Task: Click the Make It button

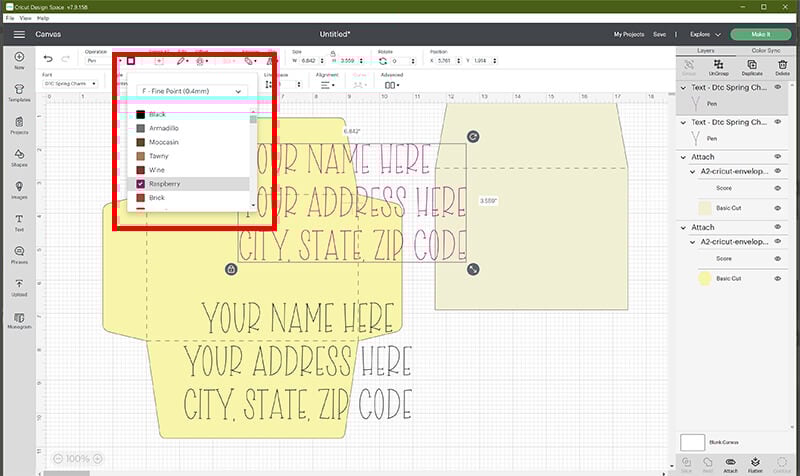Action: point(761,34)
